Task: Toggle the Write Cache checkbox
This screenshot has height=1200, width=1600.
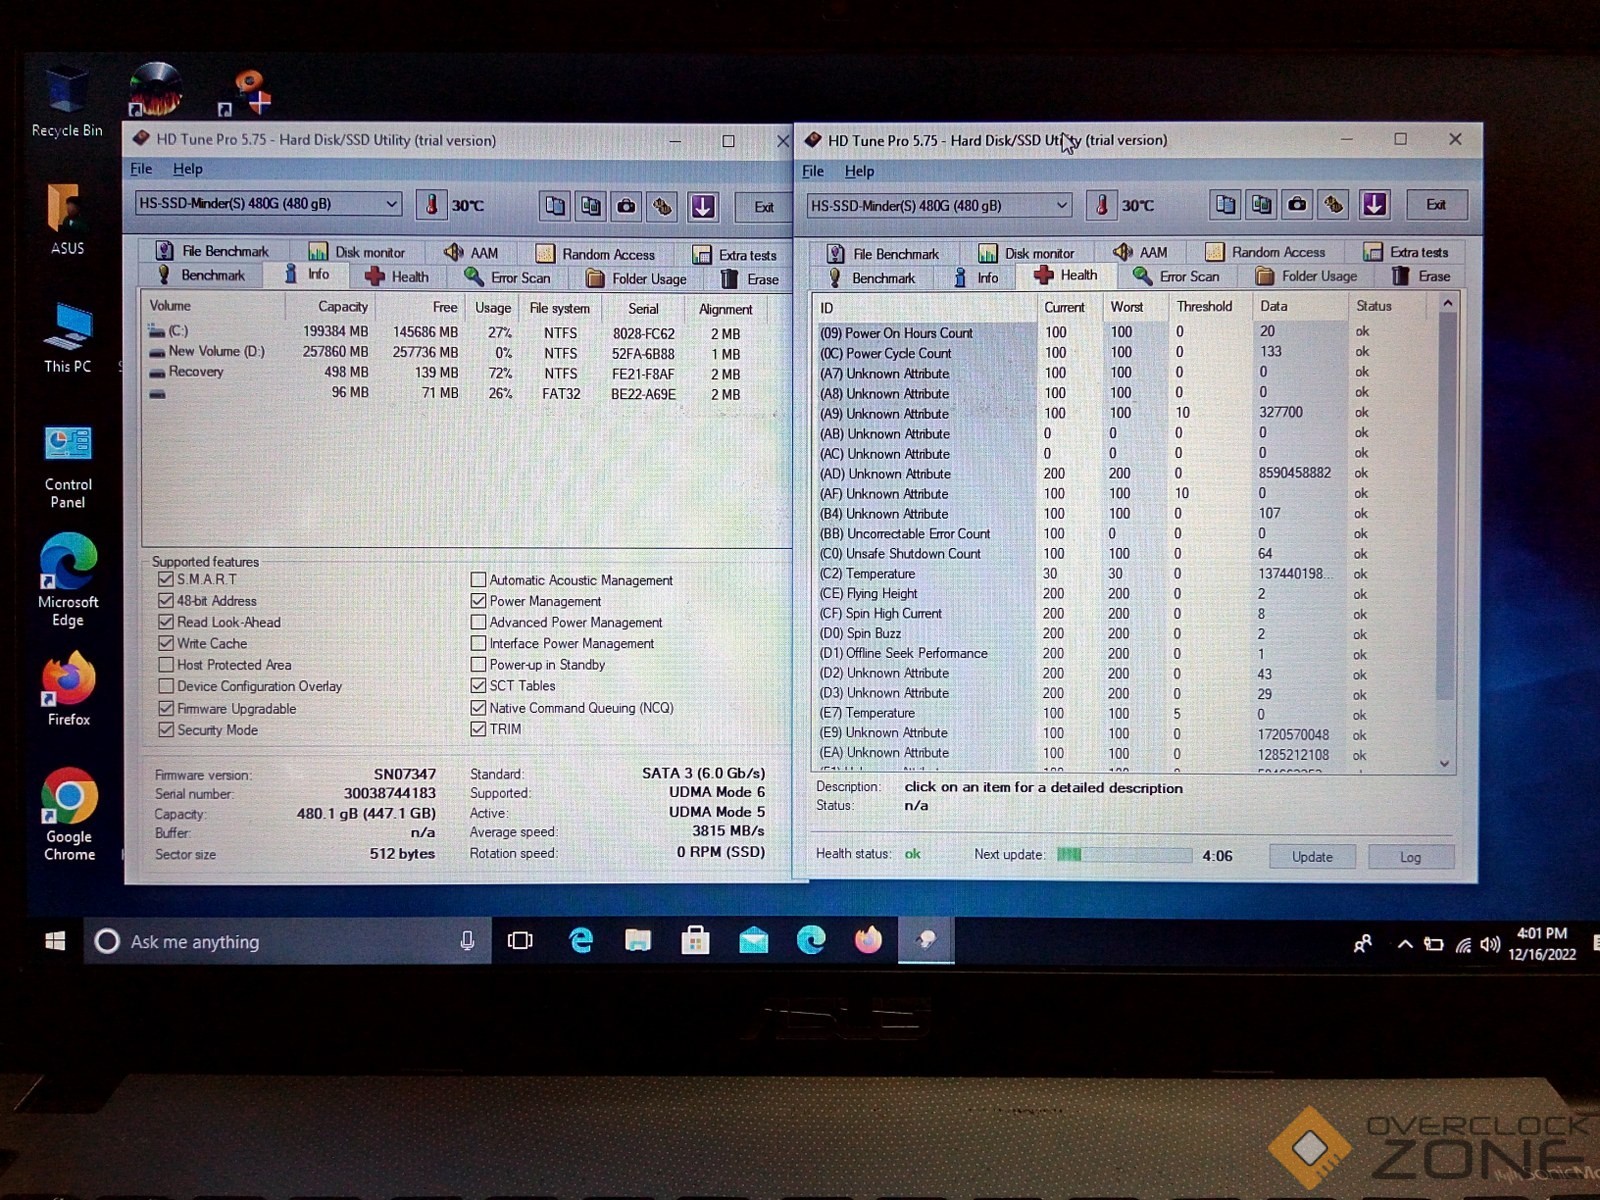Action: pyautogui.click(x=166, y=643)
